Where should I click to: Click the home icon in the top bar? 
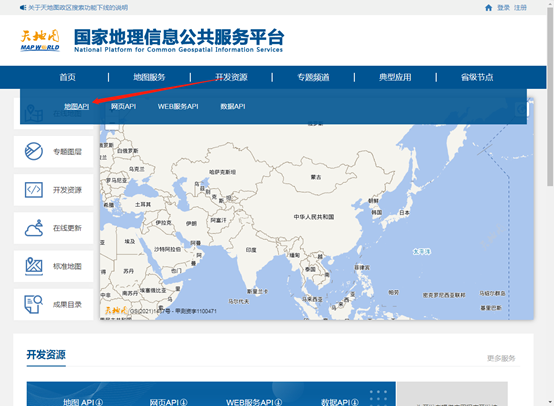click(x=488, y=8)
